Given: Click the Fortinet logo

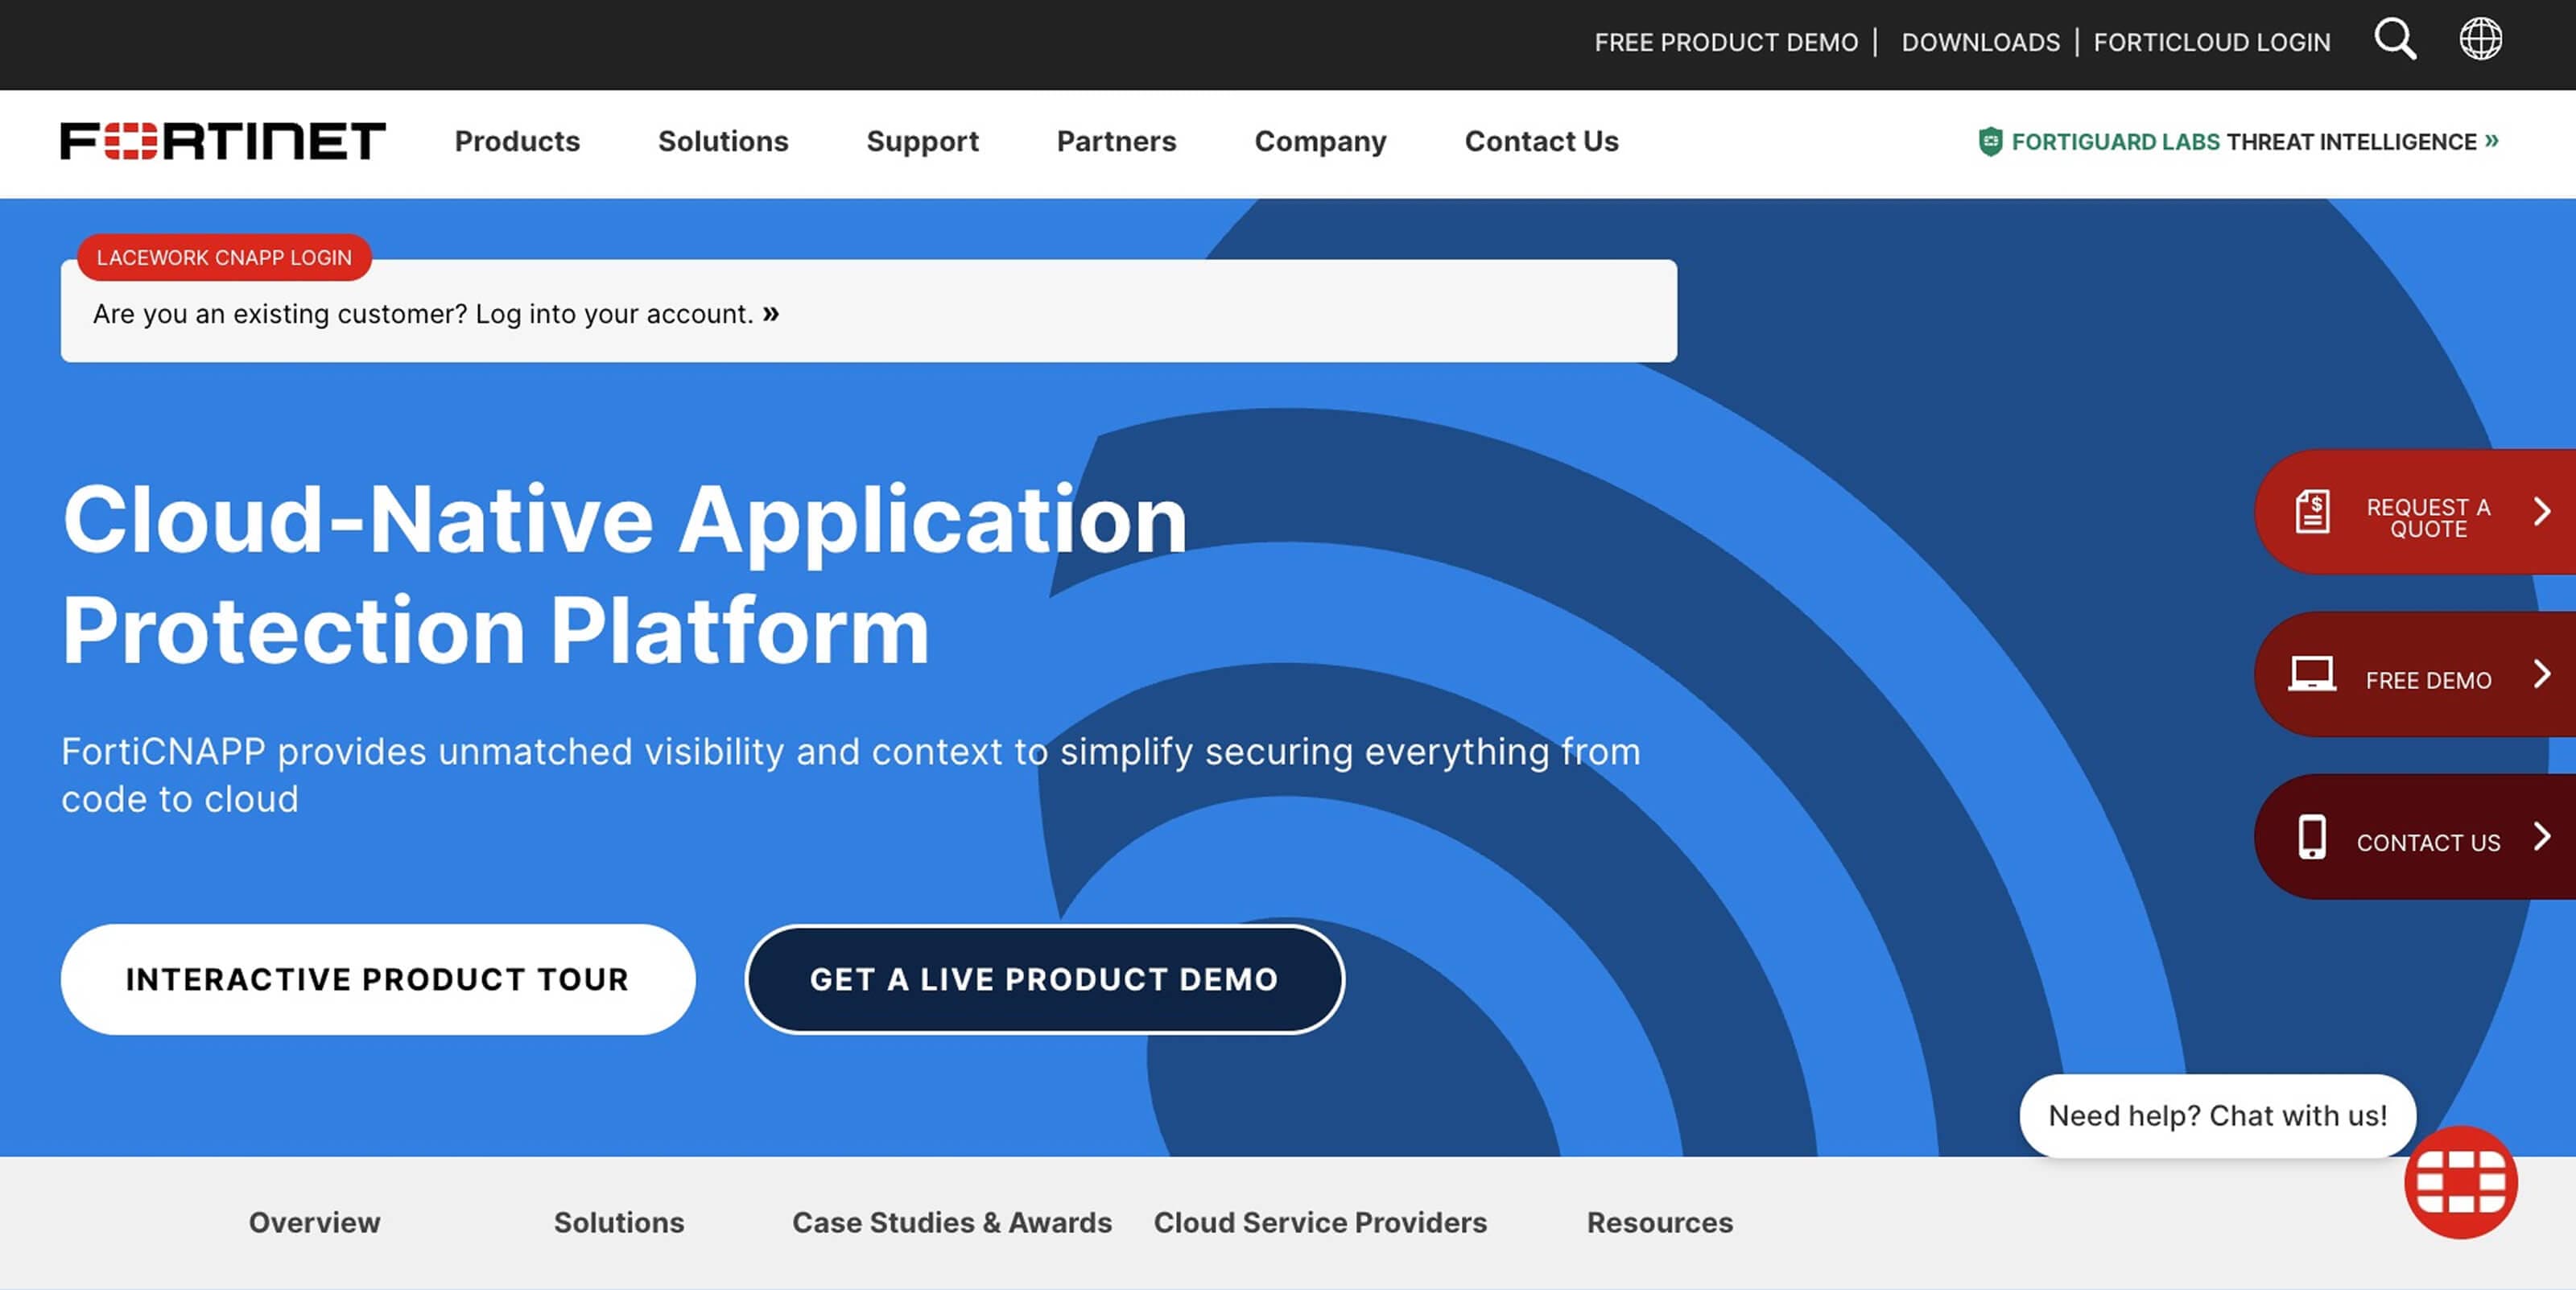Looking at the screenshot, I should (x=223, y=141).
